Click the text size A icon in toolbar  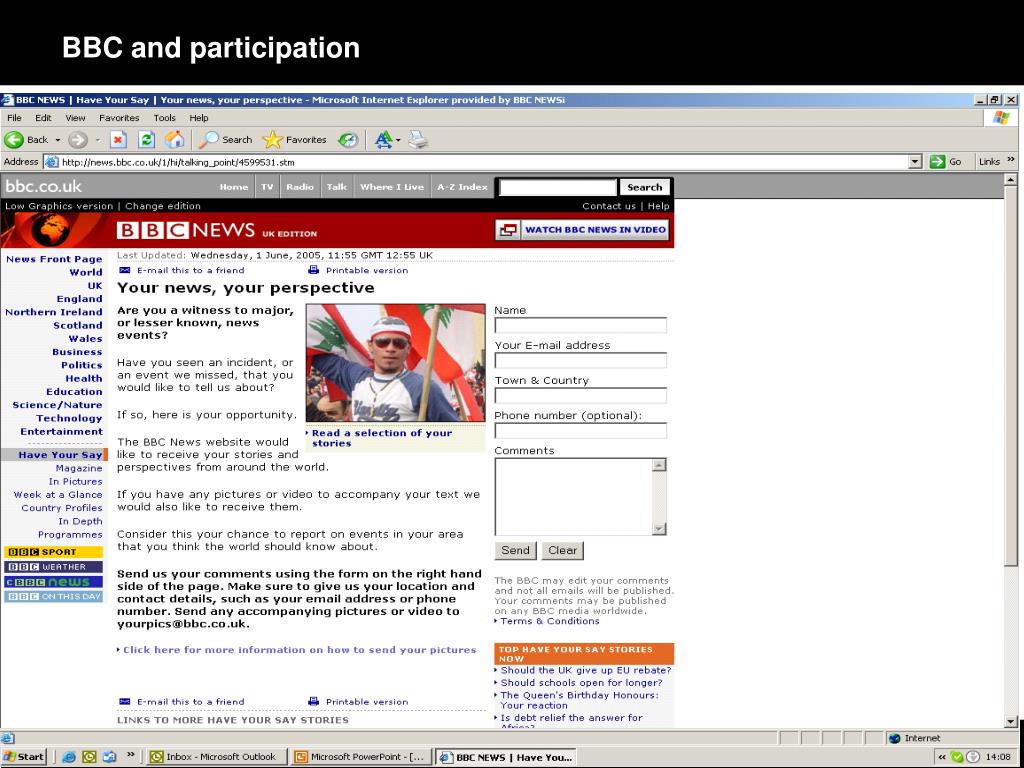point(384,139)
